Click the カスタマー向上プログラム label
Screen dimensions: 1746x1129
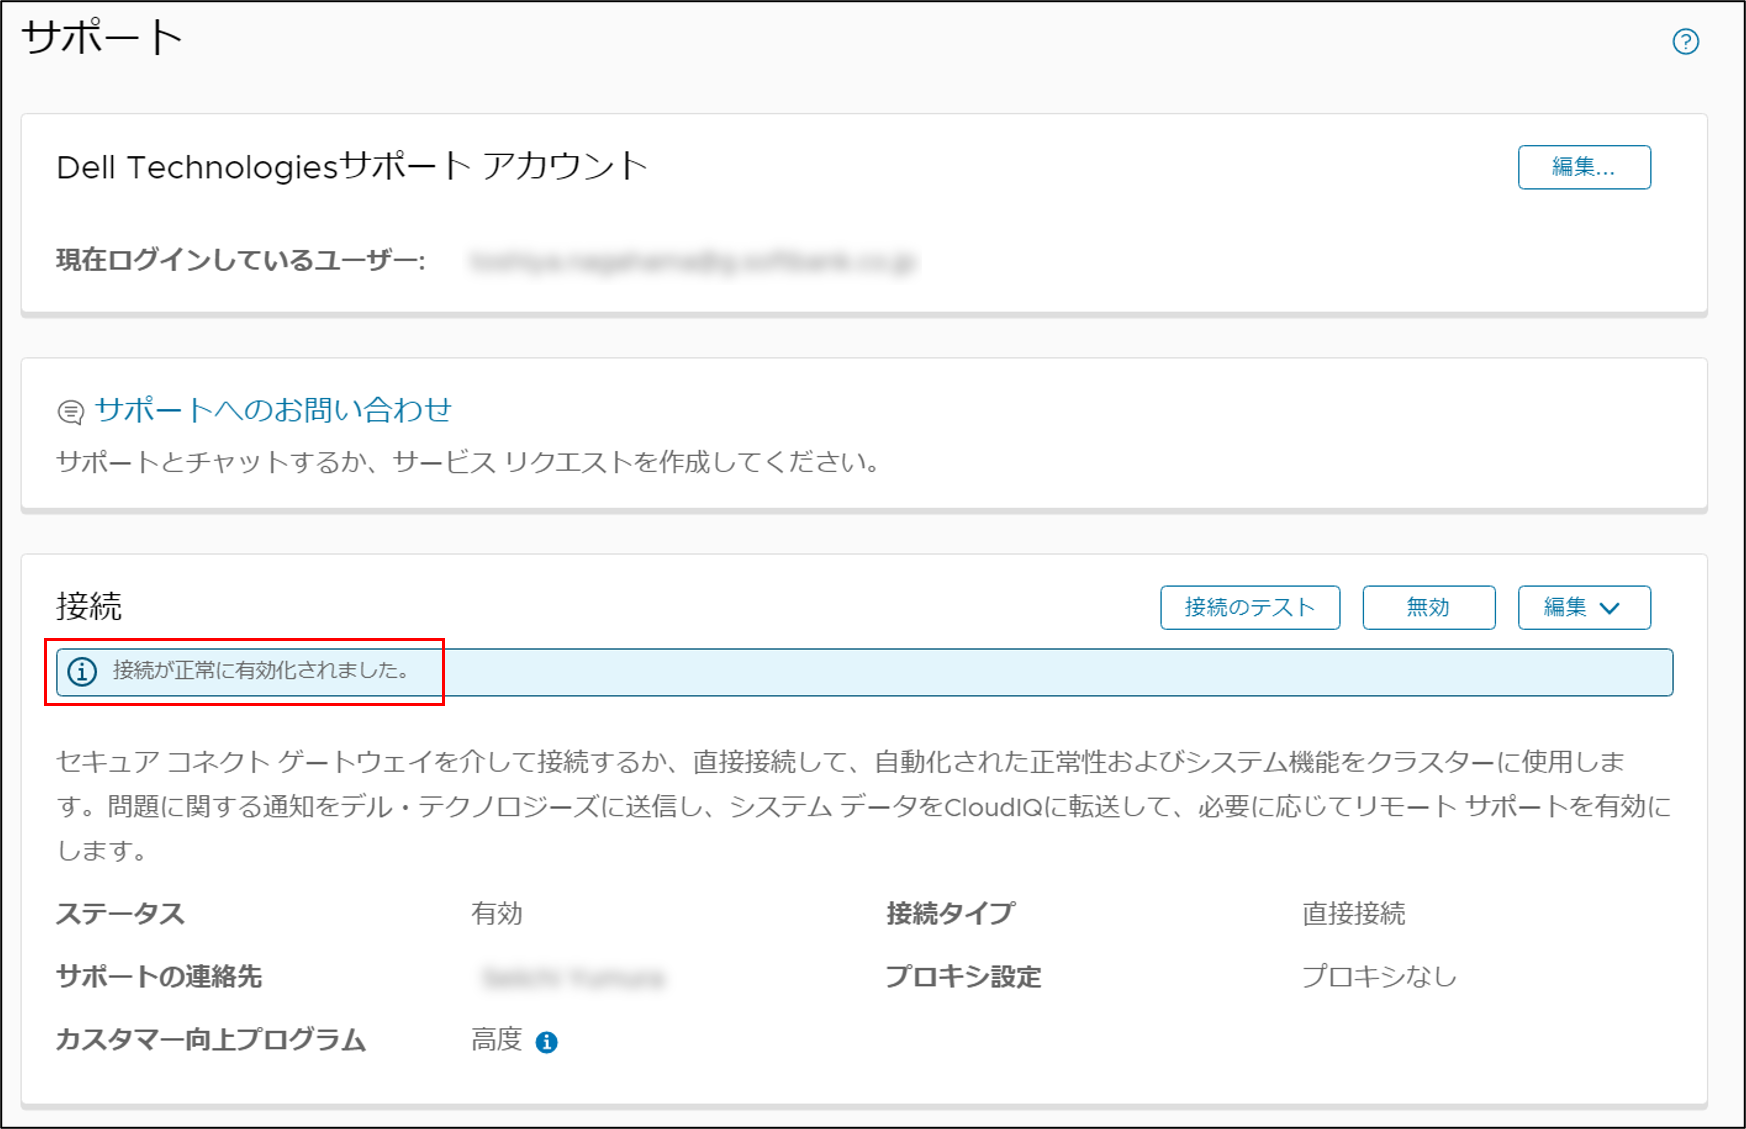[211, 1040]
